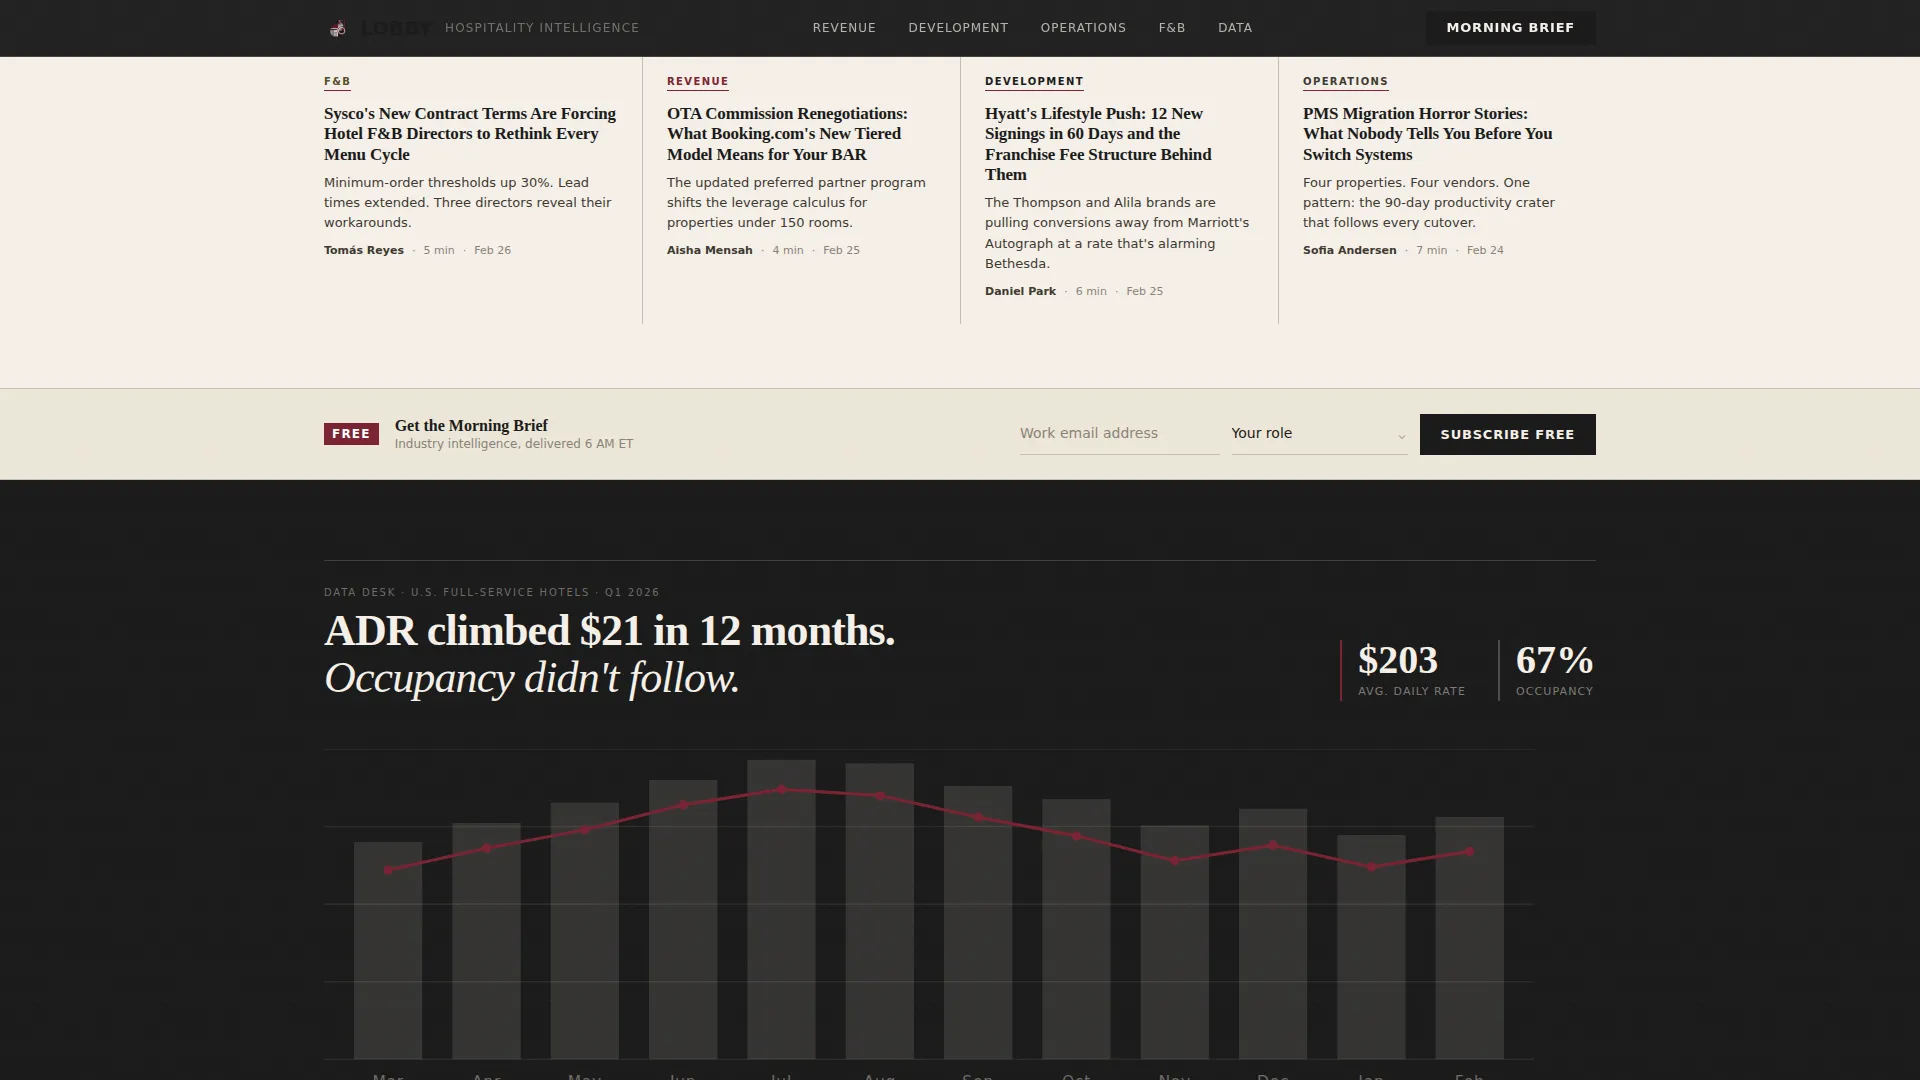The image size is (1920, 1080).
Task: Click the Data Desk Q1 2026 label
Action: pyautogui.click(x=491, y=593)
